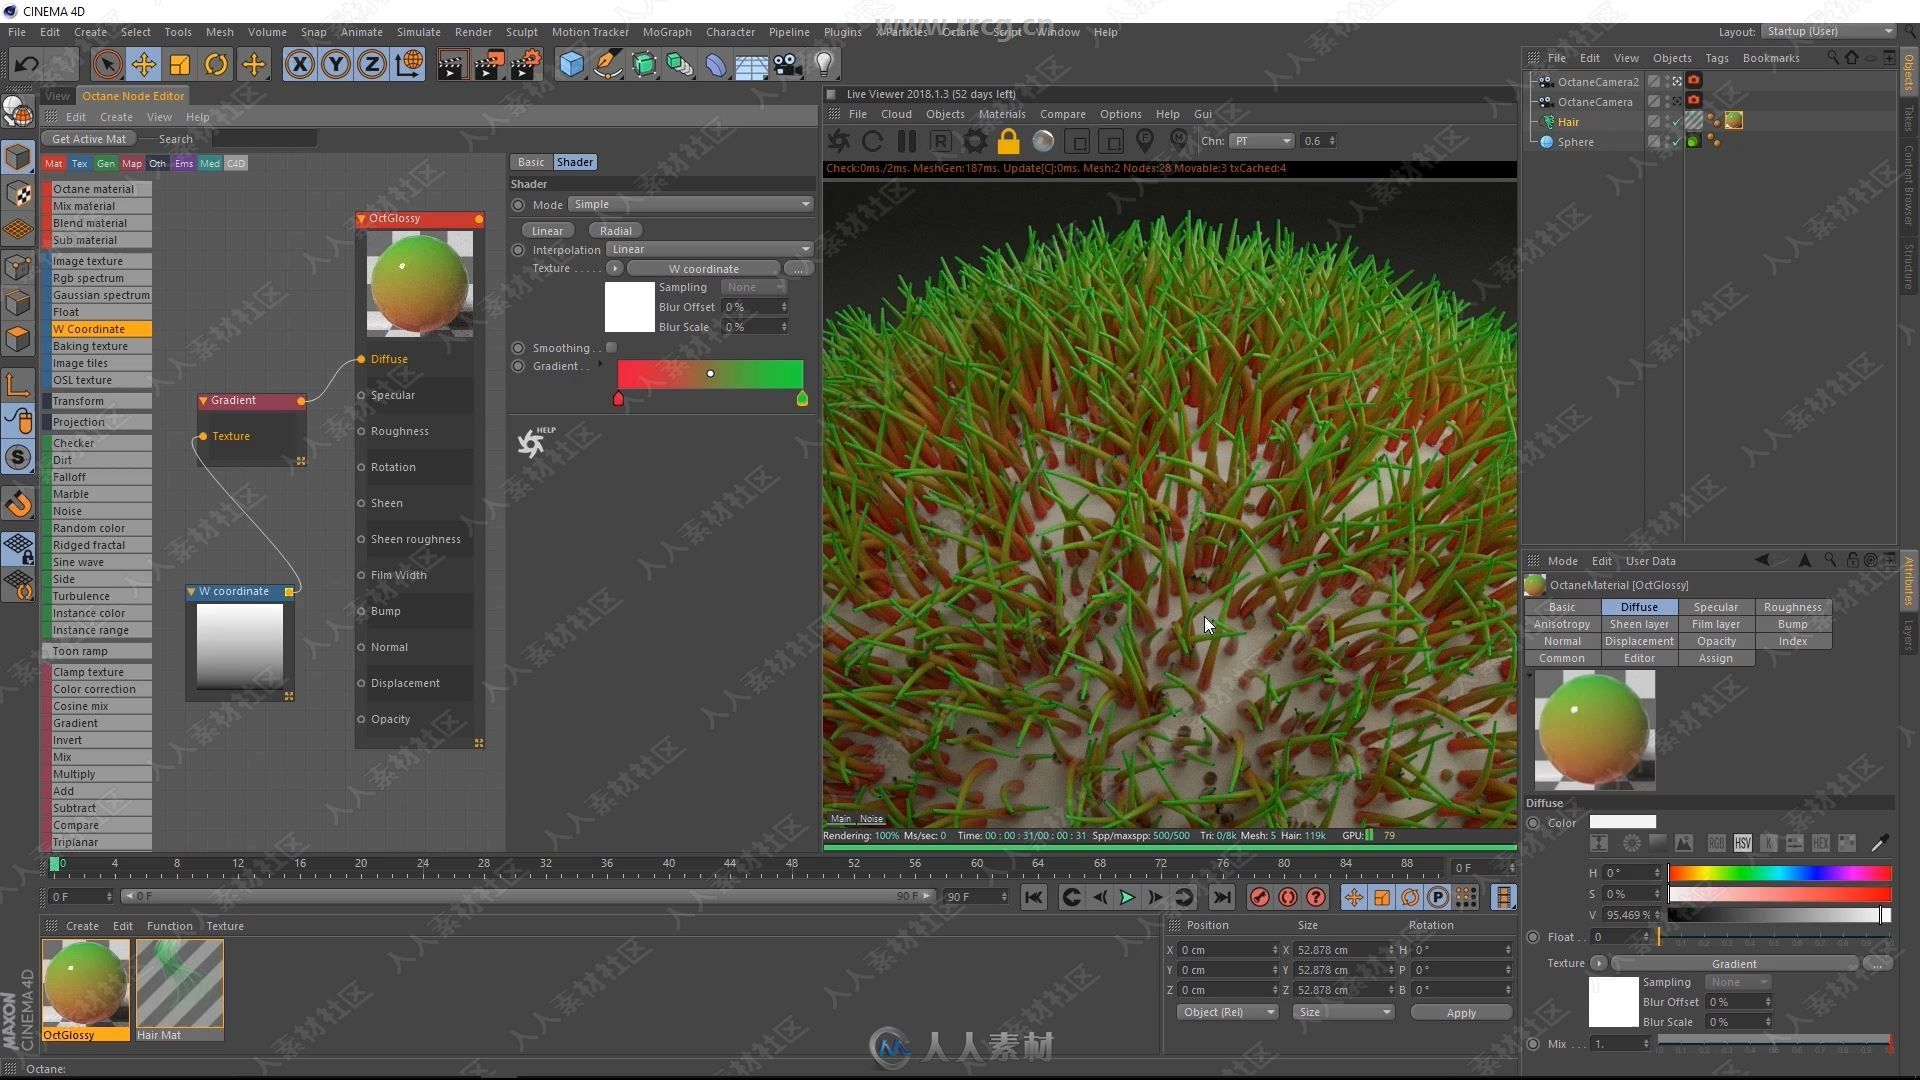
Task: Play animation forward
Action: click(1127, 898)
